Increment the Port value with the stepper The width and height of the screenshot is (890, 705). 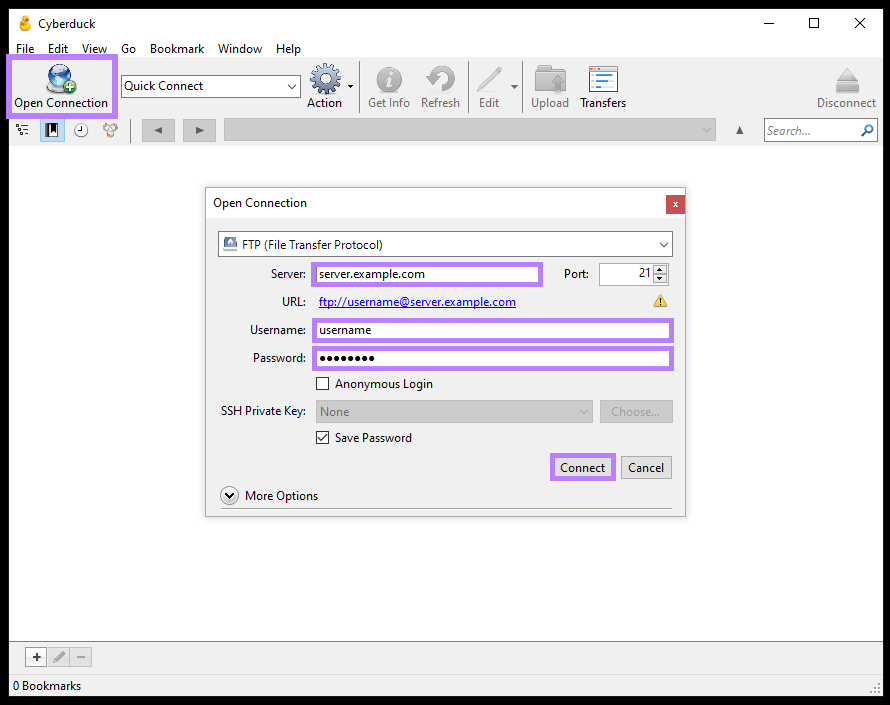click(x=659, y=269)
